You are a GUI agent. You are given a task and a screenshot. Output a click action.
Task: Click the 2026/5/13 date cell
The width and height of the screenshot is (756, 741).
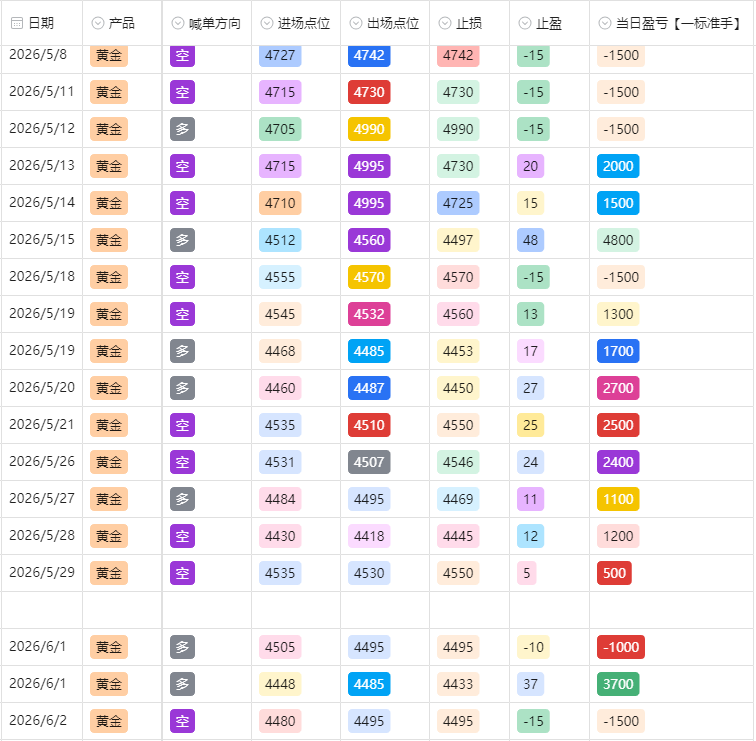tap(42, 165)
